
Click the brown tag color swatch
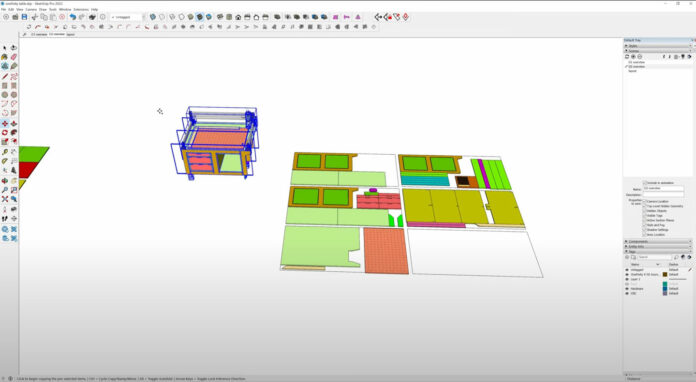click(x=665, y=275)
